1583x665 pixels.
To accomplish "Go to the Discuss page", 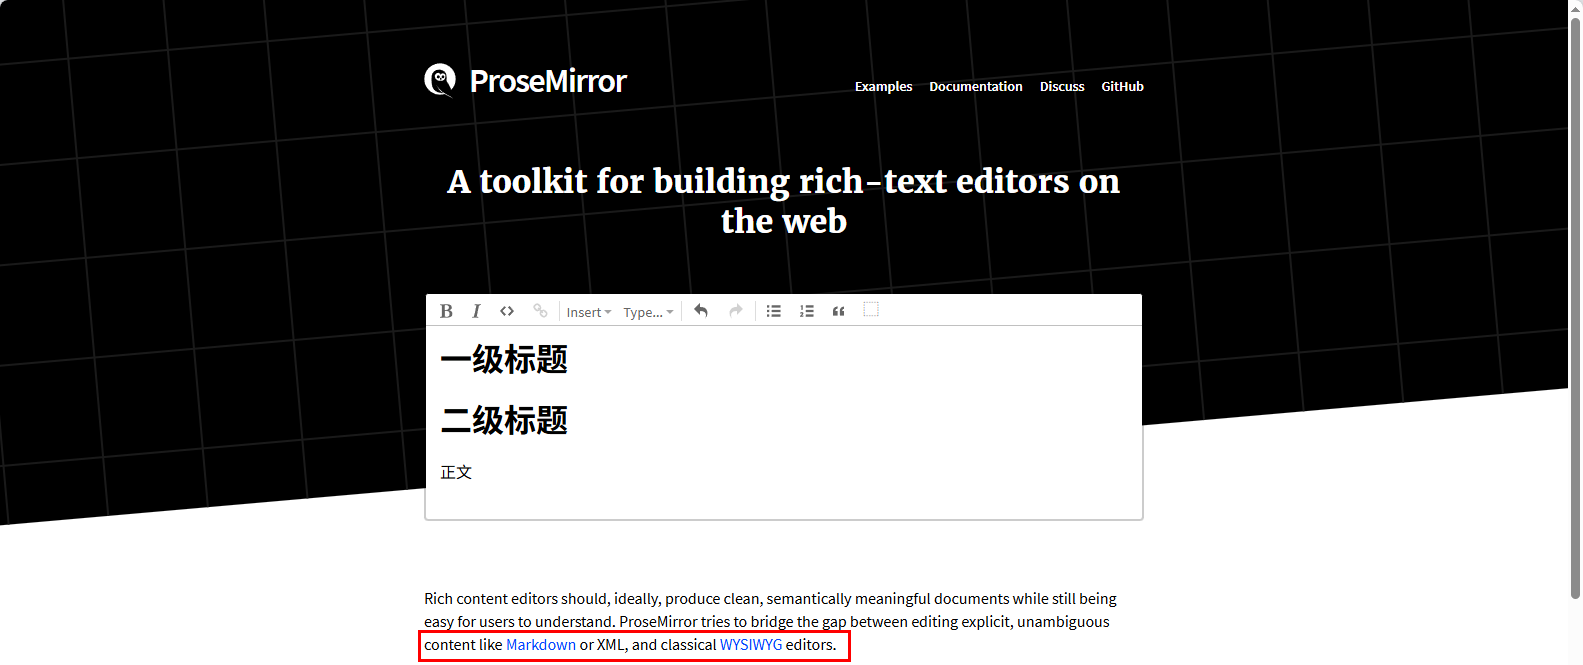I will 1061,87.
